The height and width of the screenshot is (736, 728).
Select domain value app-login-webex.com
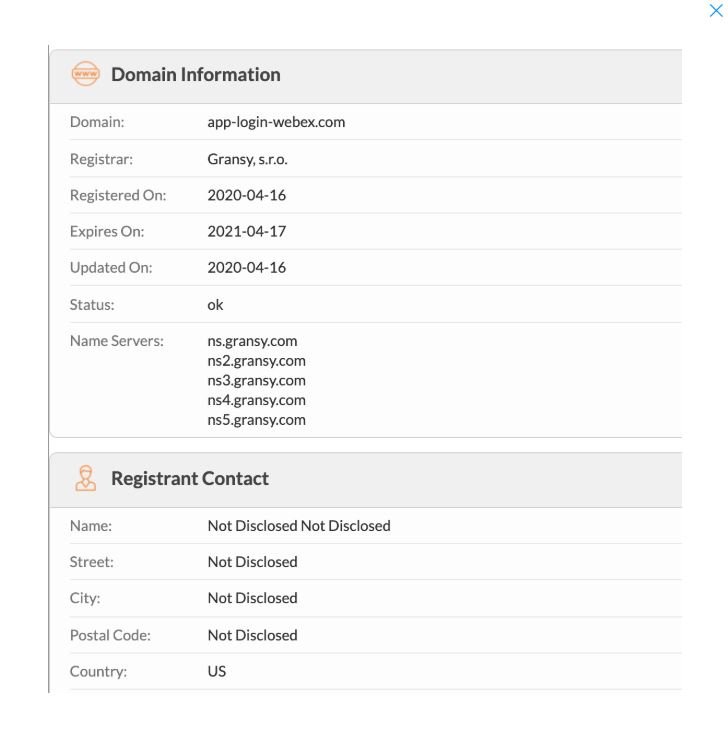coord(276,122)
